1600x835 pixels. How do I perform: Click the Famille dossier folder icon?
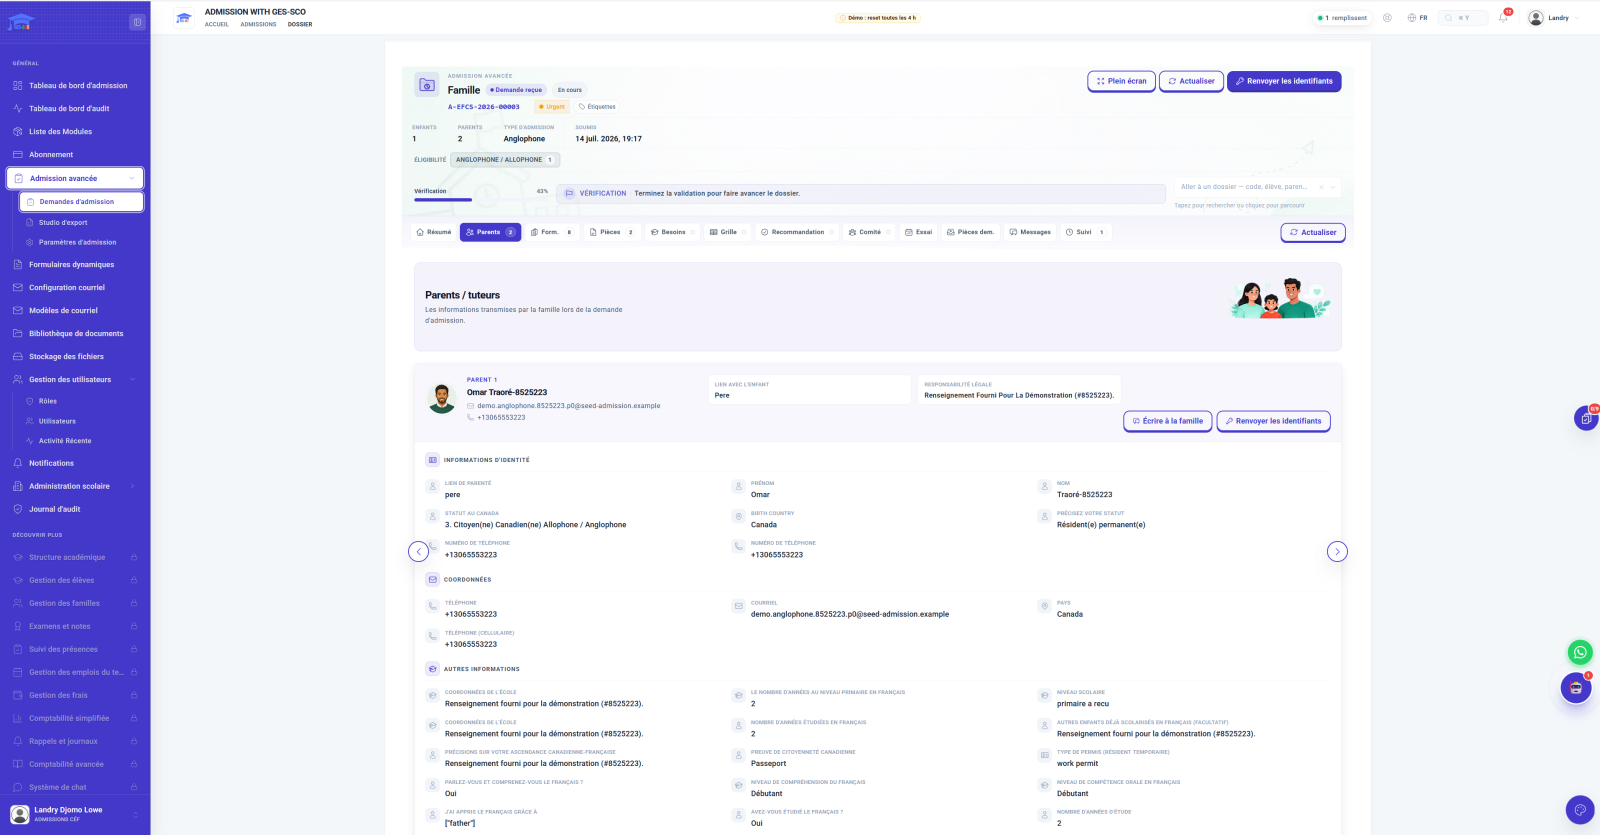pos(427,85)
